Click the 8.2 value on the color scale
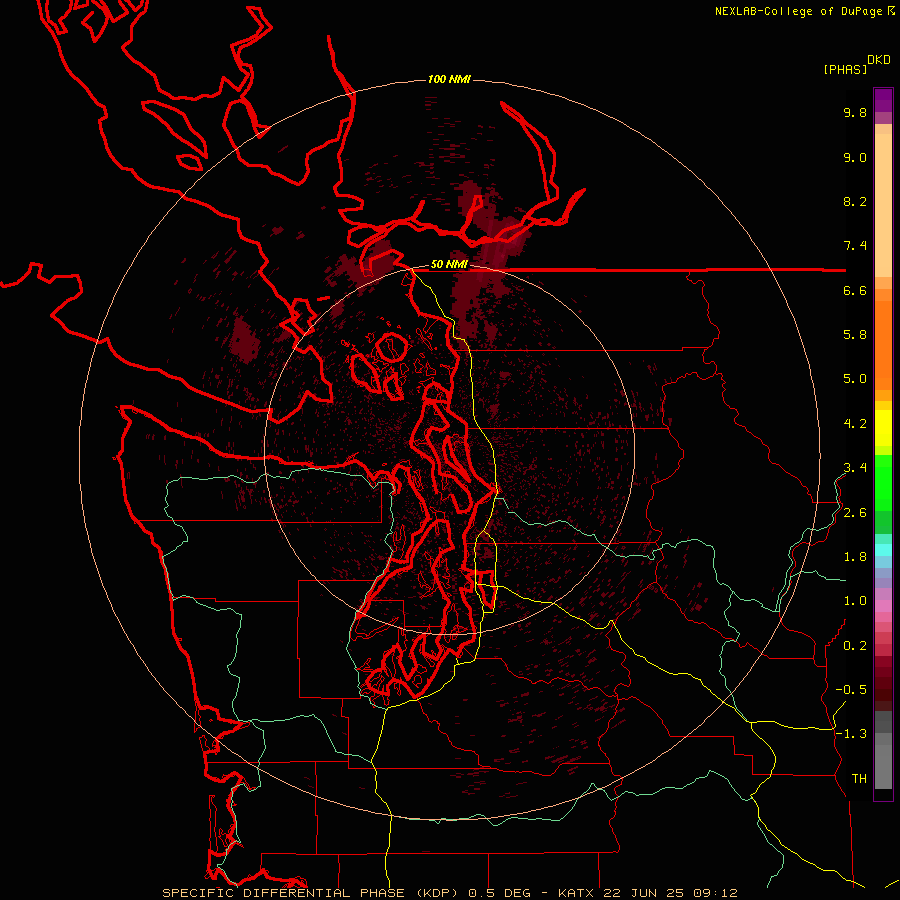This screenshot has width=900, height=900. tap(855, 201)
